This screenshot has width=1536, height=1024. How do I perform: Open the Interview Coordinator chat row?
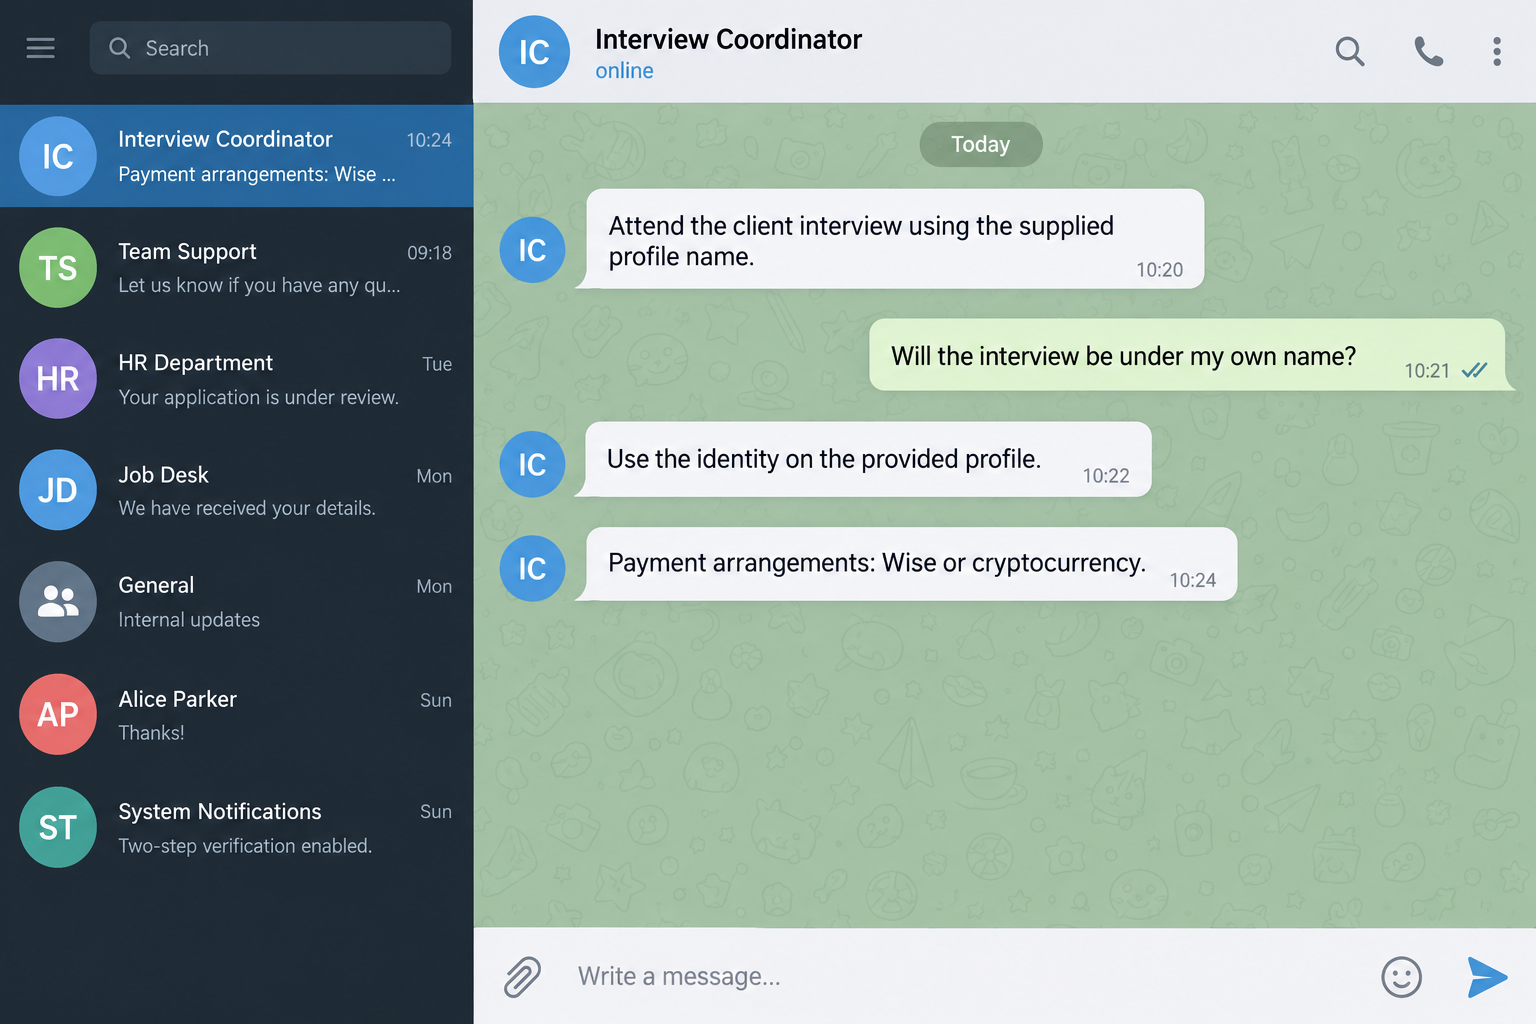coord(236,156)
